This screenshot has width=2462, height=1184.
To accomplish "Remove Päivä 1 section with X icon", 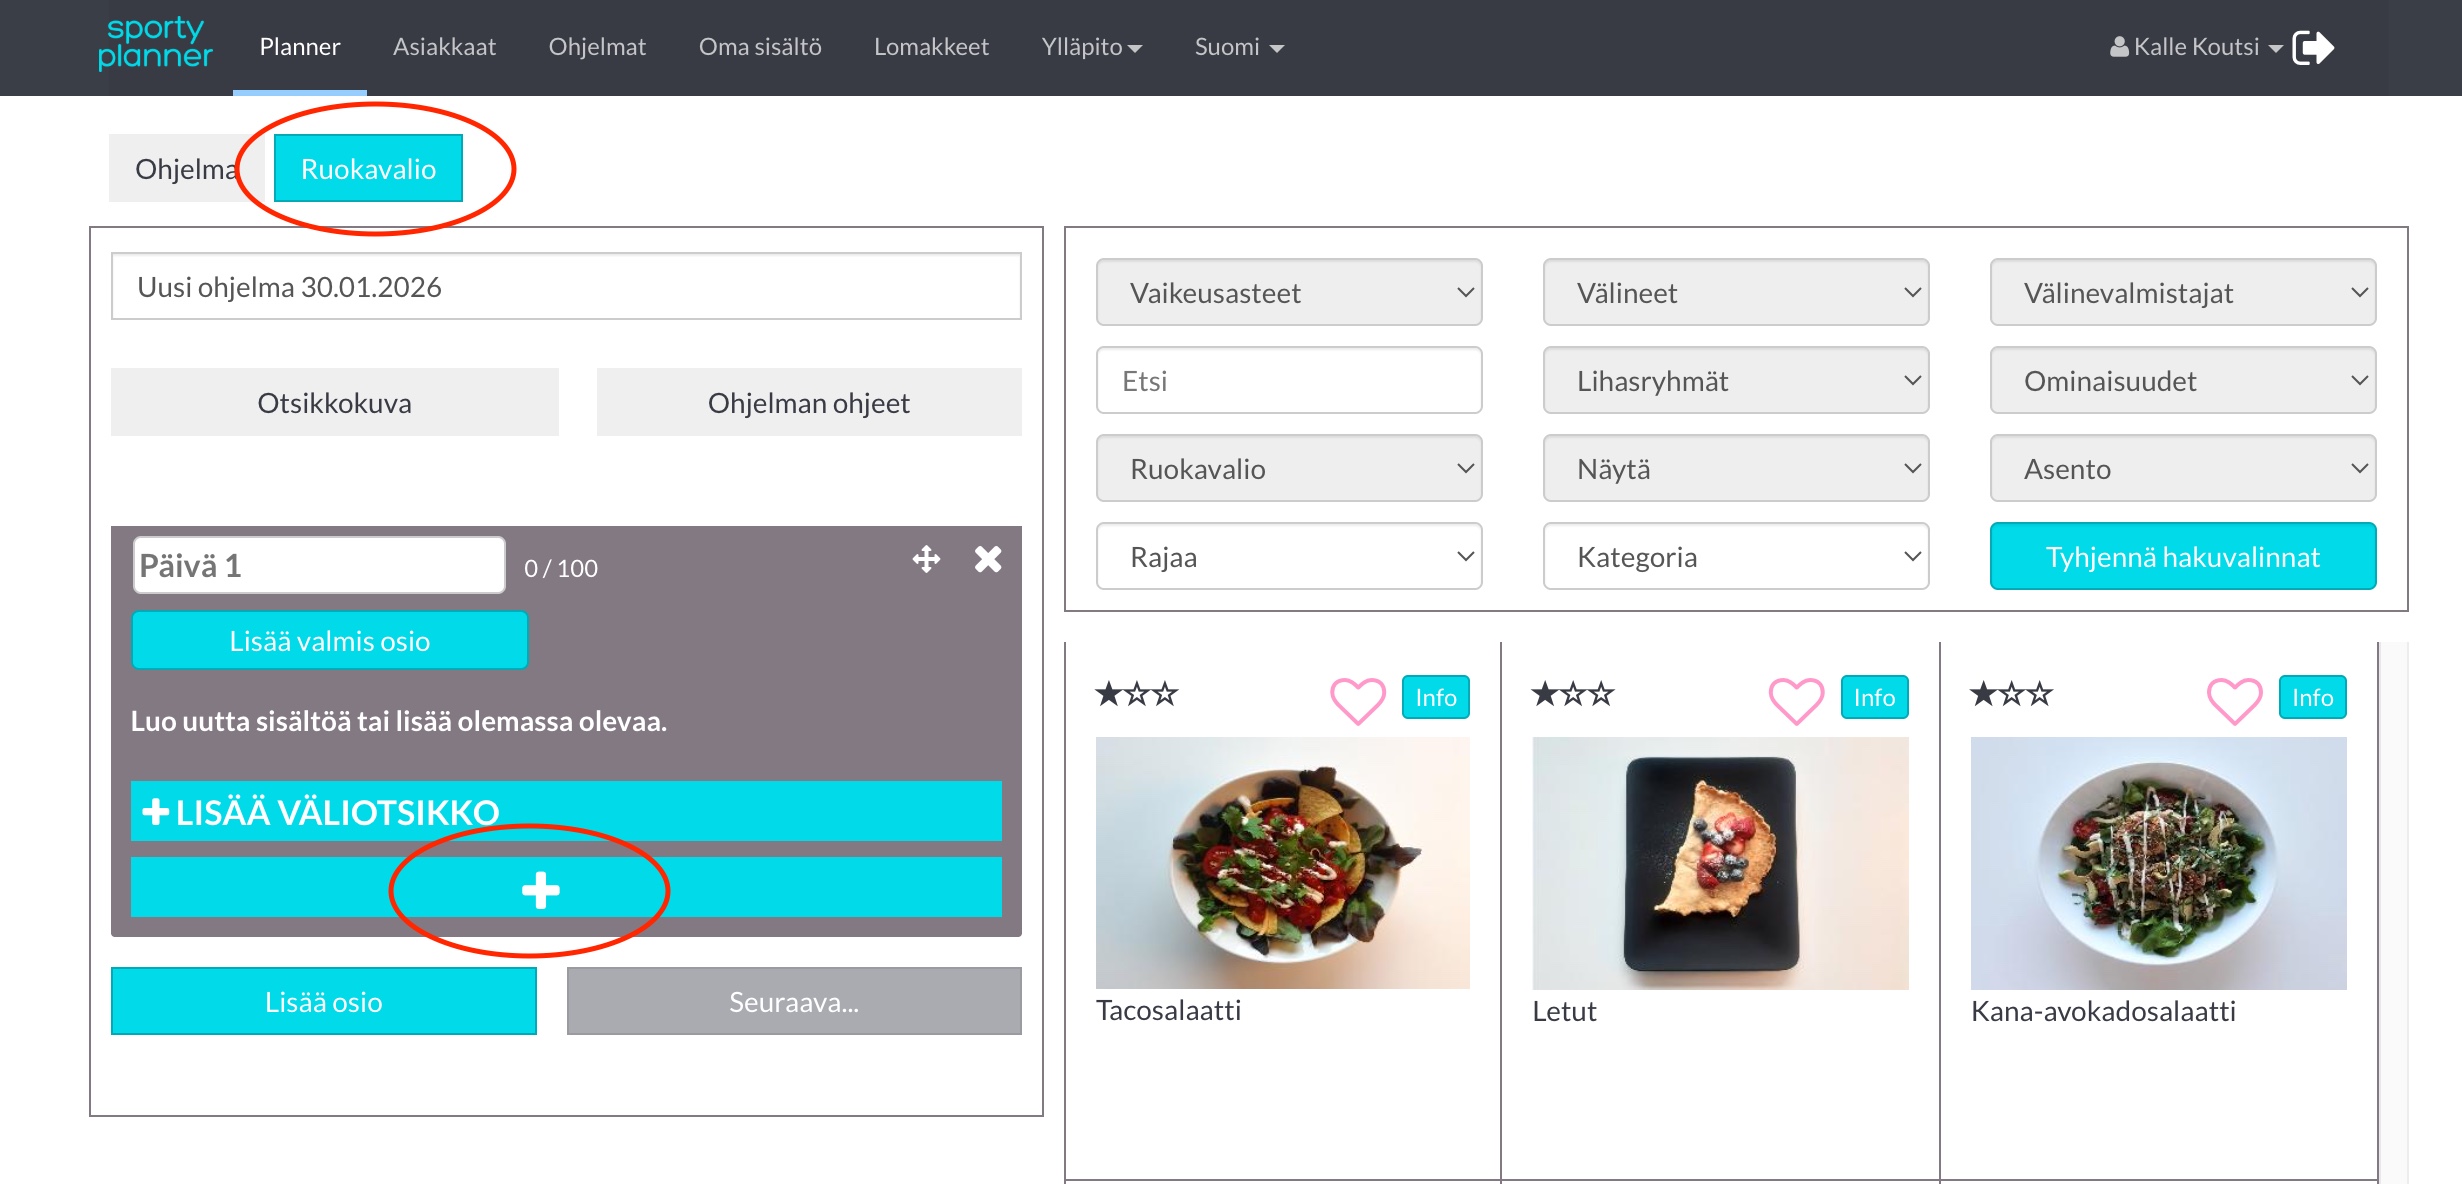I will click(988, 559).
